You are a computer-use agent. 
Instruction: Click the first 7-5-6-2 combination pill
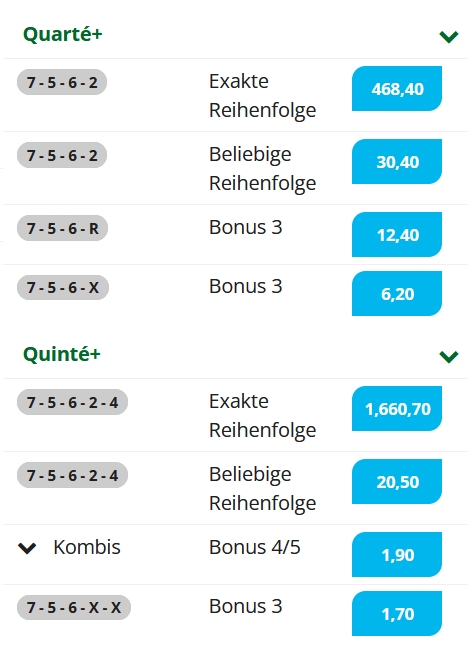pos(62,82)
